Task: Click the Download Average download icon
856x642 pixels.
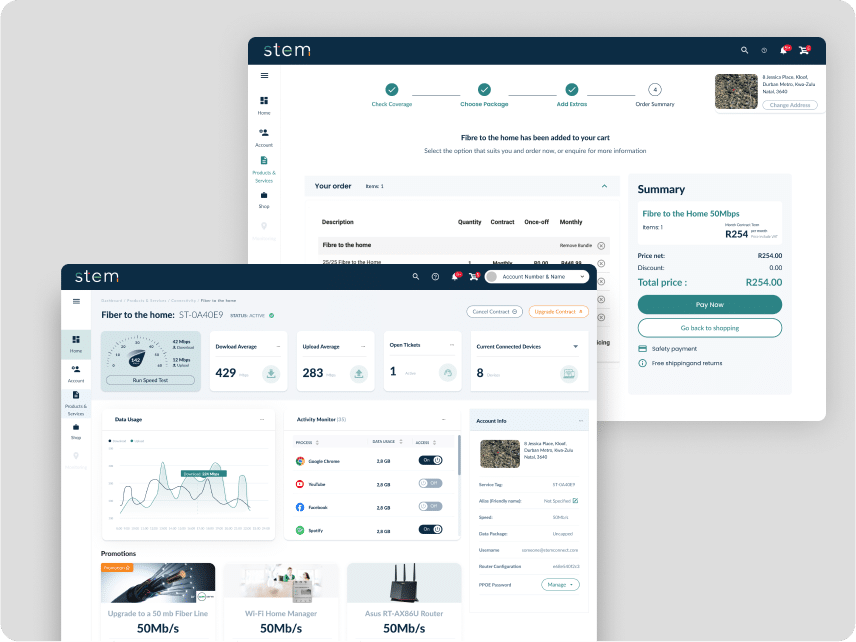Action: 271,374
